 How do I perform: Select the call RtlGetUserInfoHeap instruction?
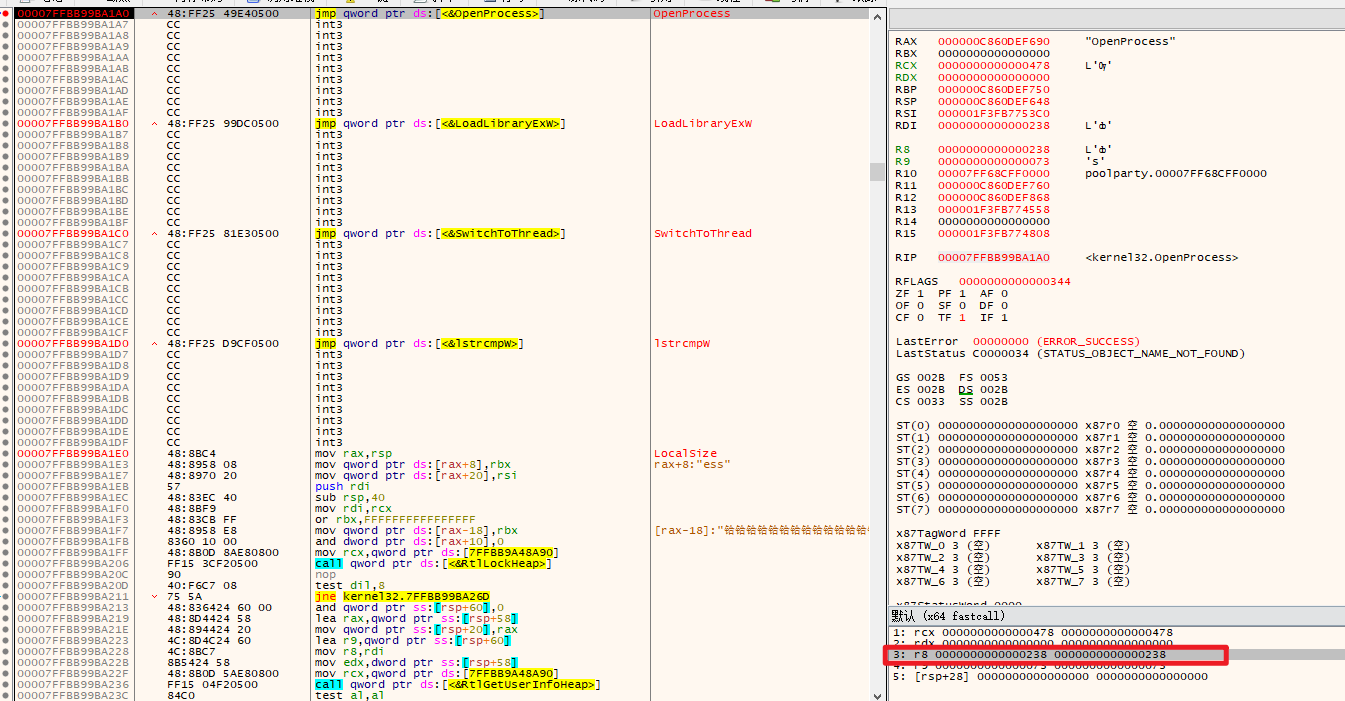click(x=457, y=685)
